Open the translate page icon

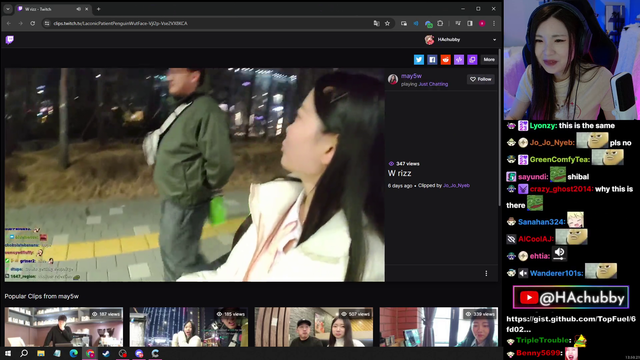(x=376, y=24)
